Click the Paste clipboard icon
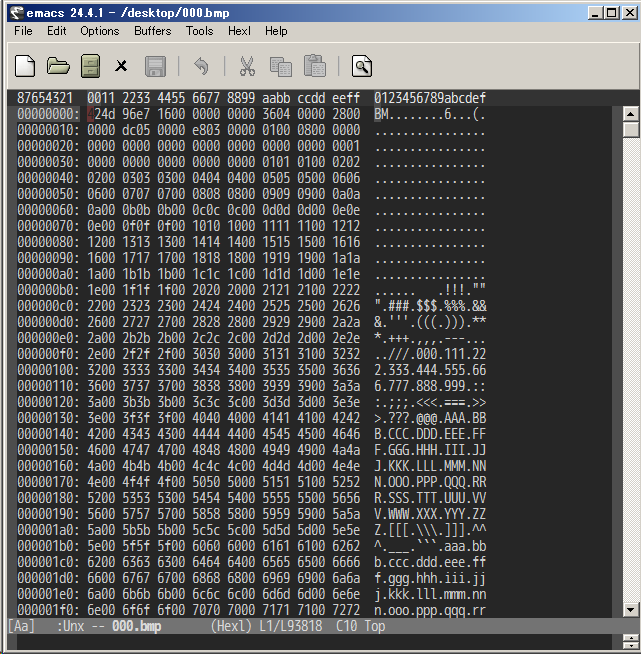This screenshot has height=654, width=641. [315, 67]
